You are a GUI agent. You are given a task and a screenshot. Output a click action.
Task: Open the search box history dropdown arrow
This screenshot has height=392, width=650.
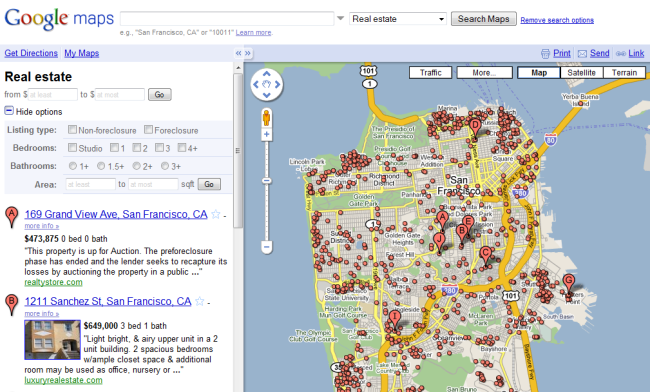tap(340, 18)
